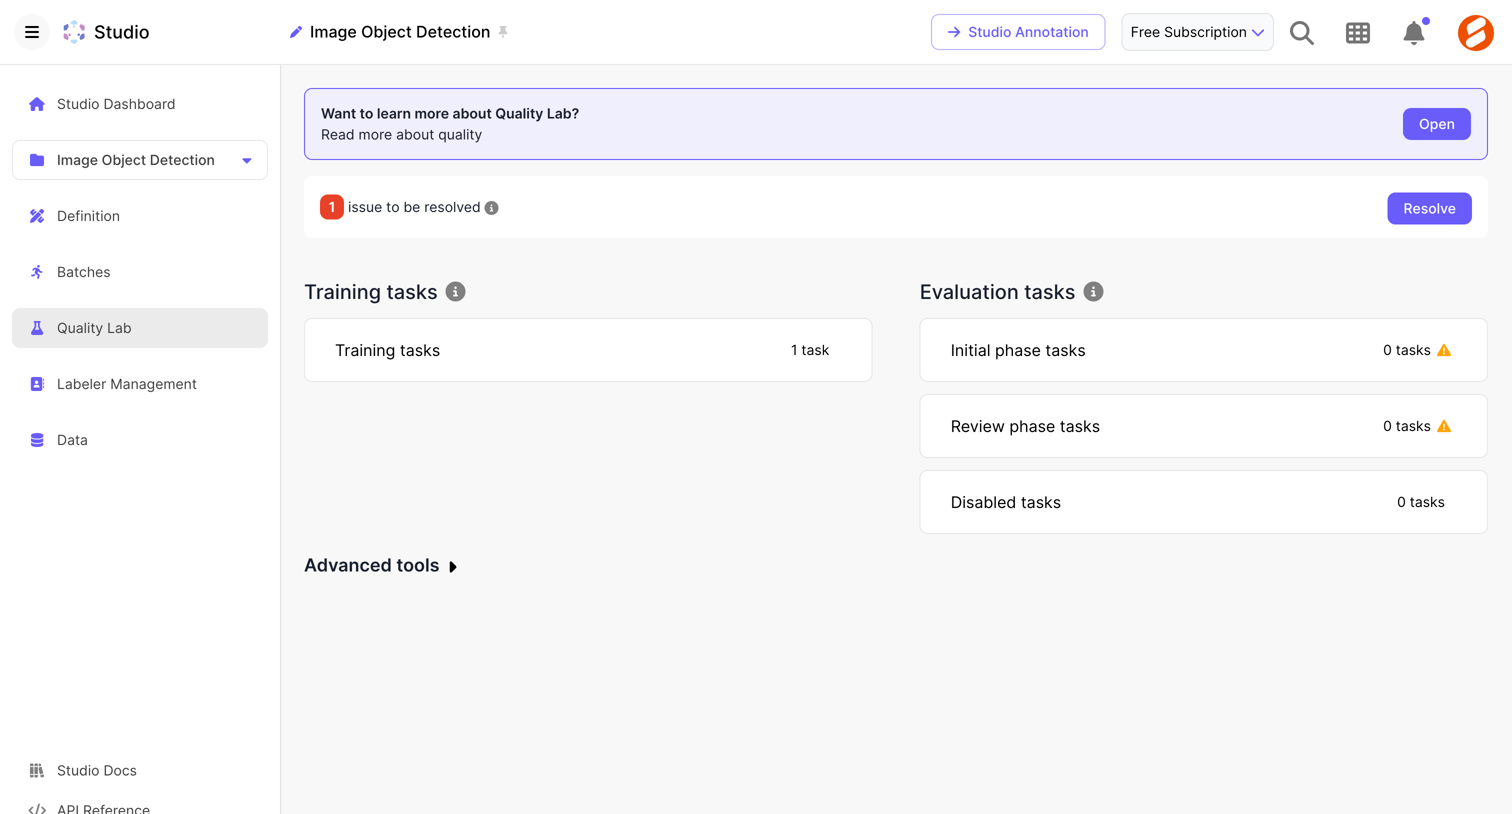This screenshot has width=1512, height=814.
Task: Expand the Advanced tools section
Action: click(x=381, y=566)
